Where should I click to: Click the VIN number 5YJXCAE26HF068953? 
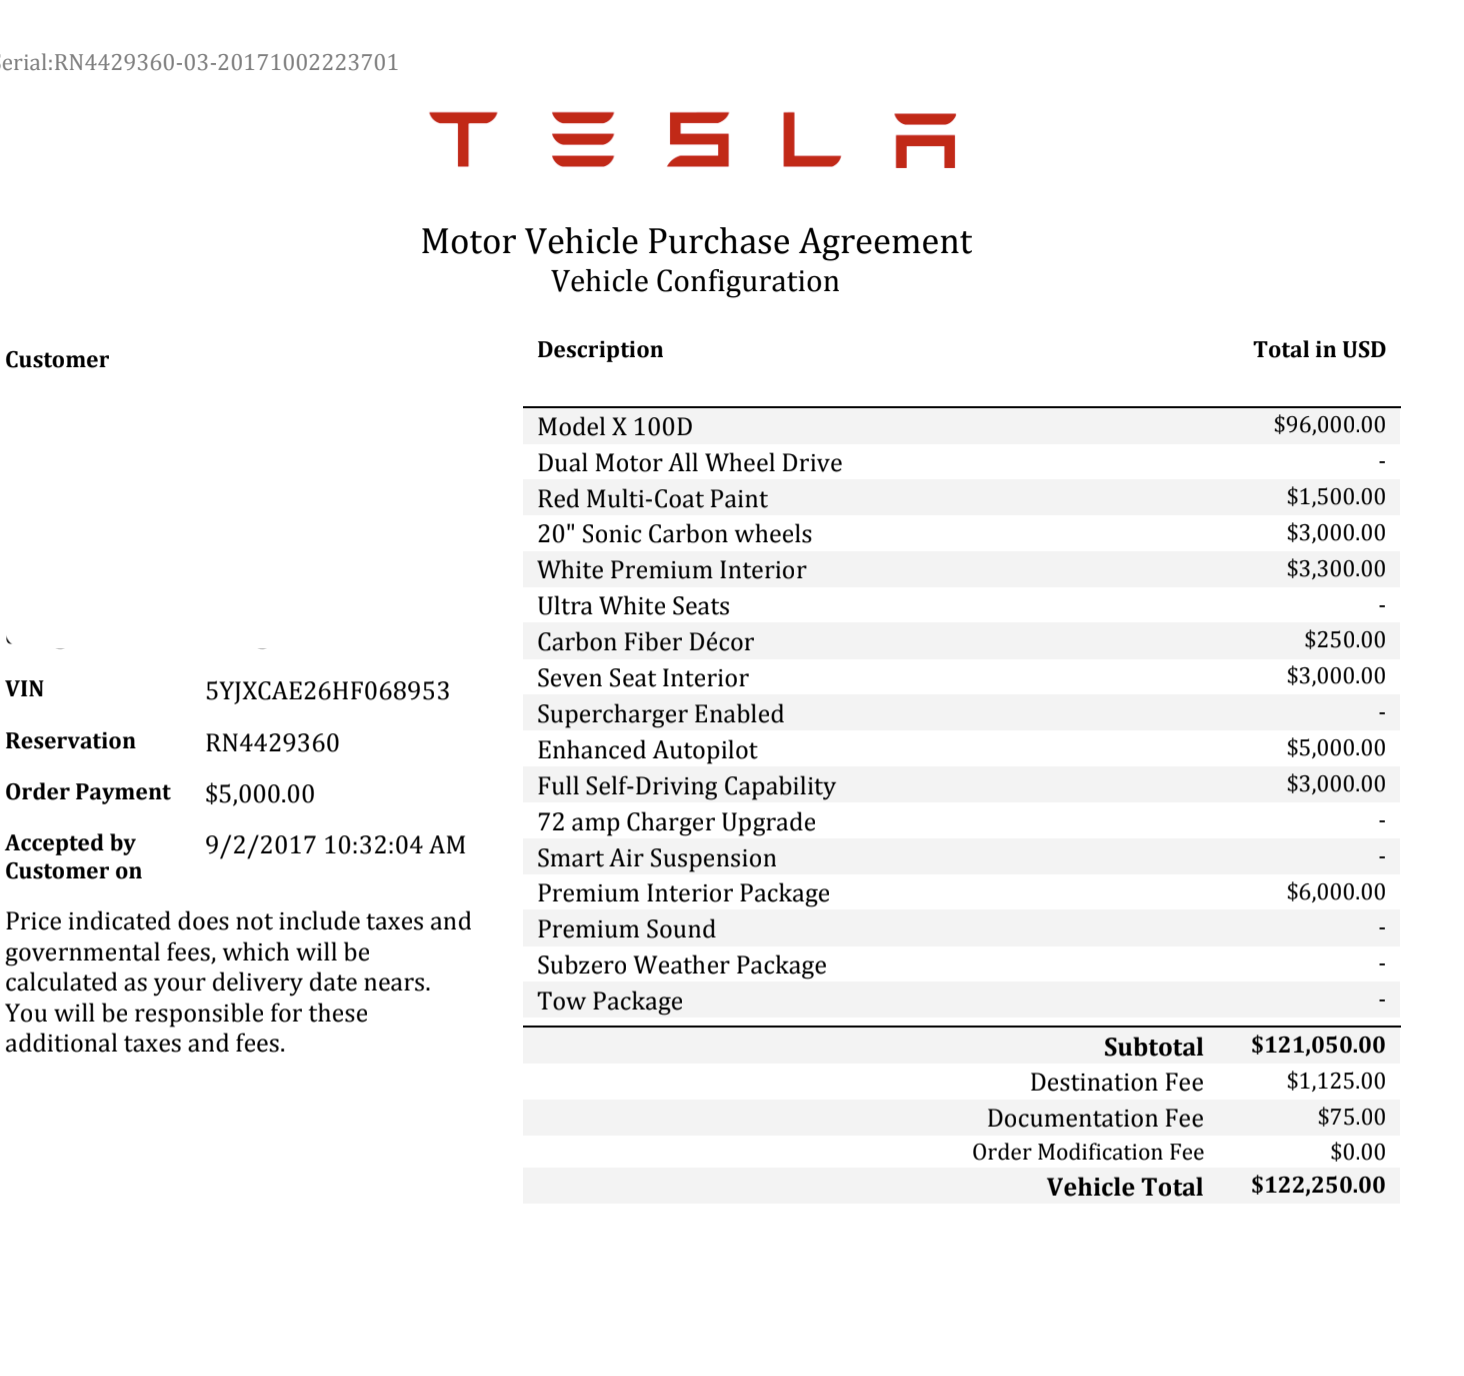tap(327, 691)
